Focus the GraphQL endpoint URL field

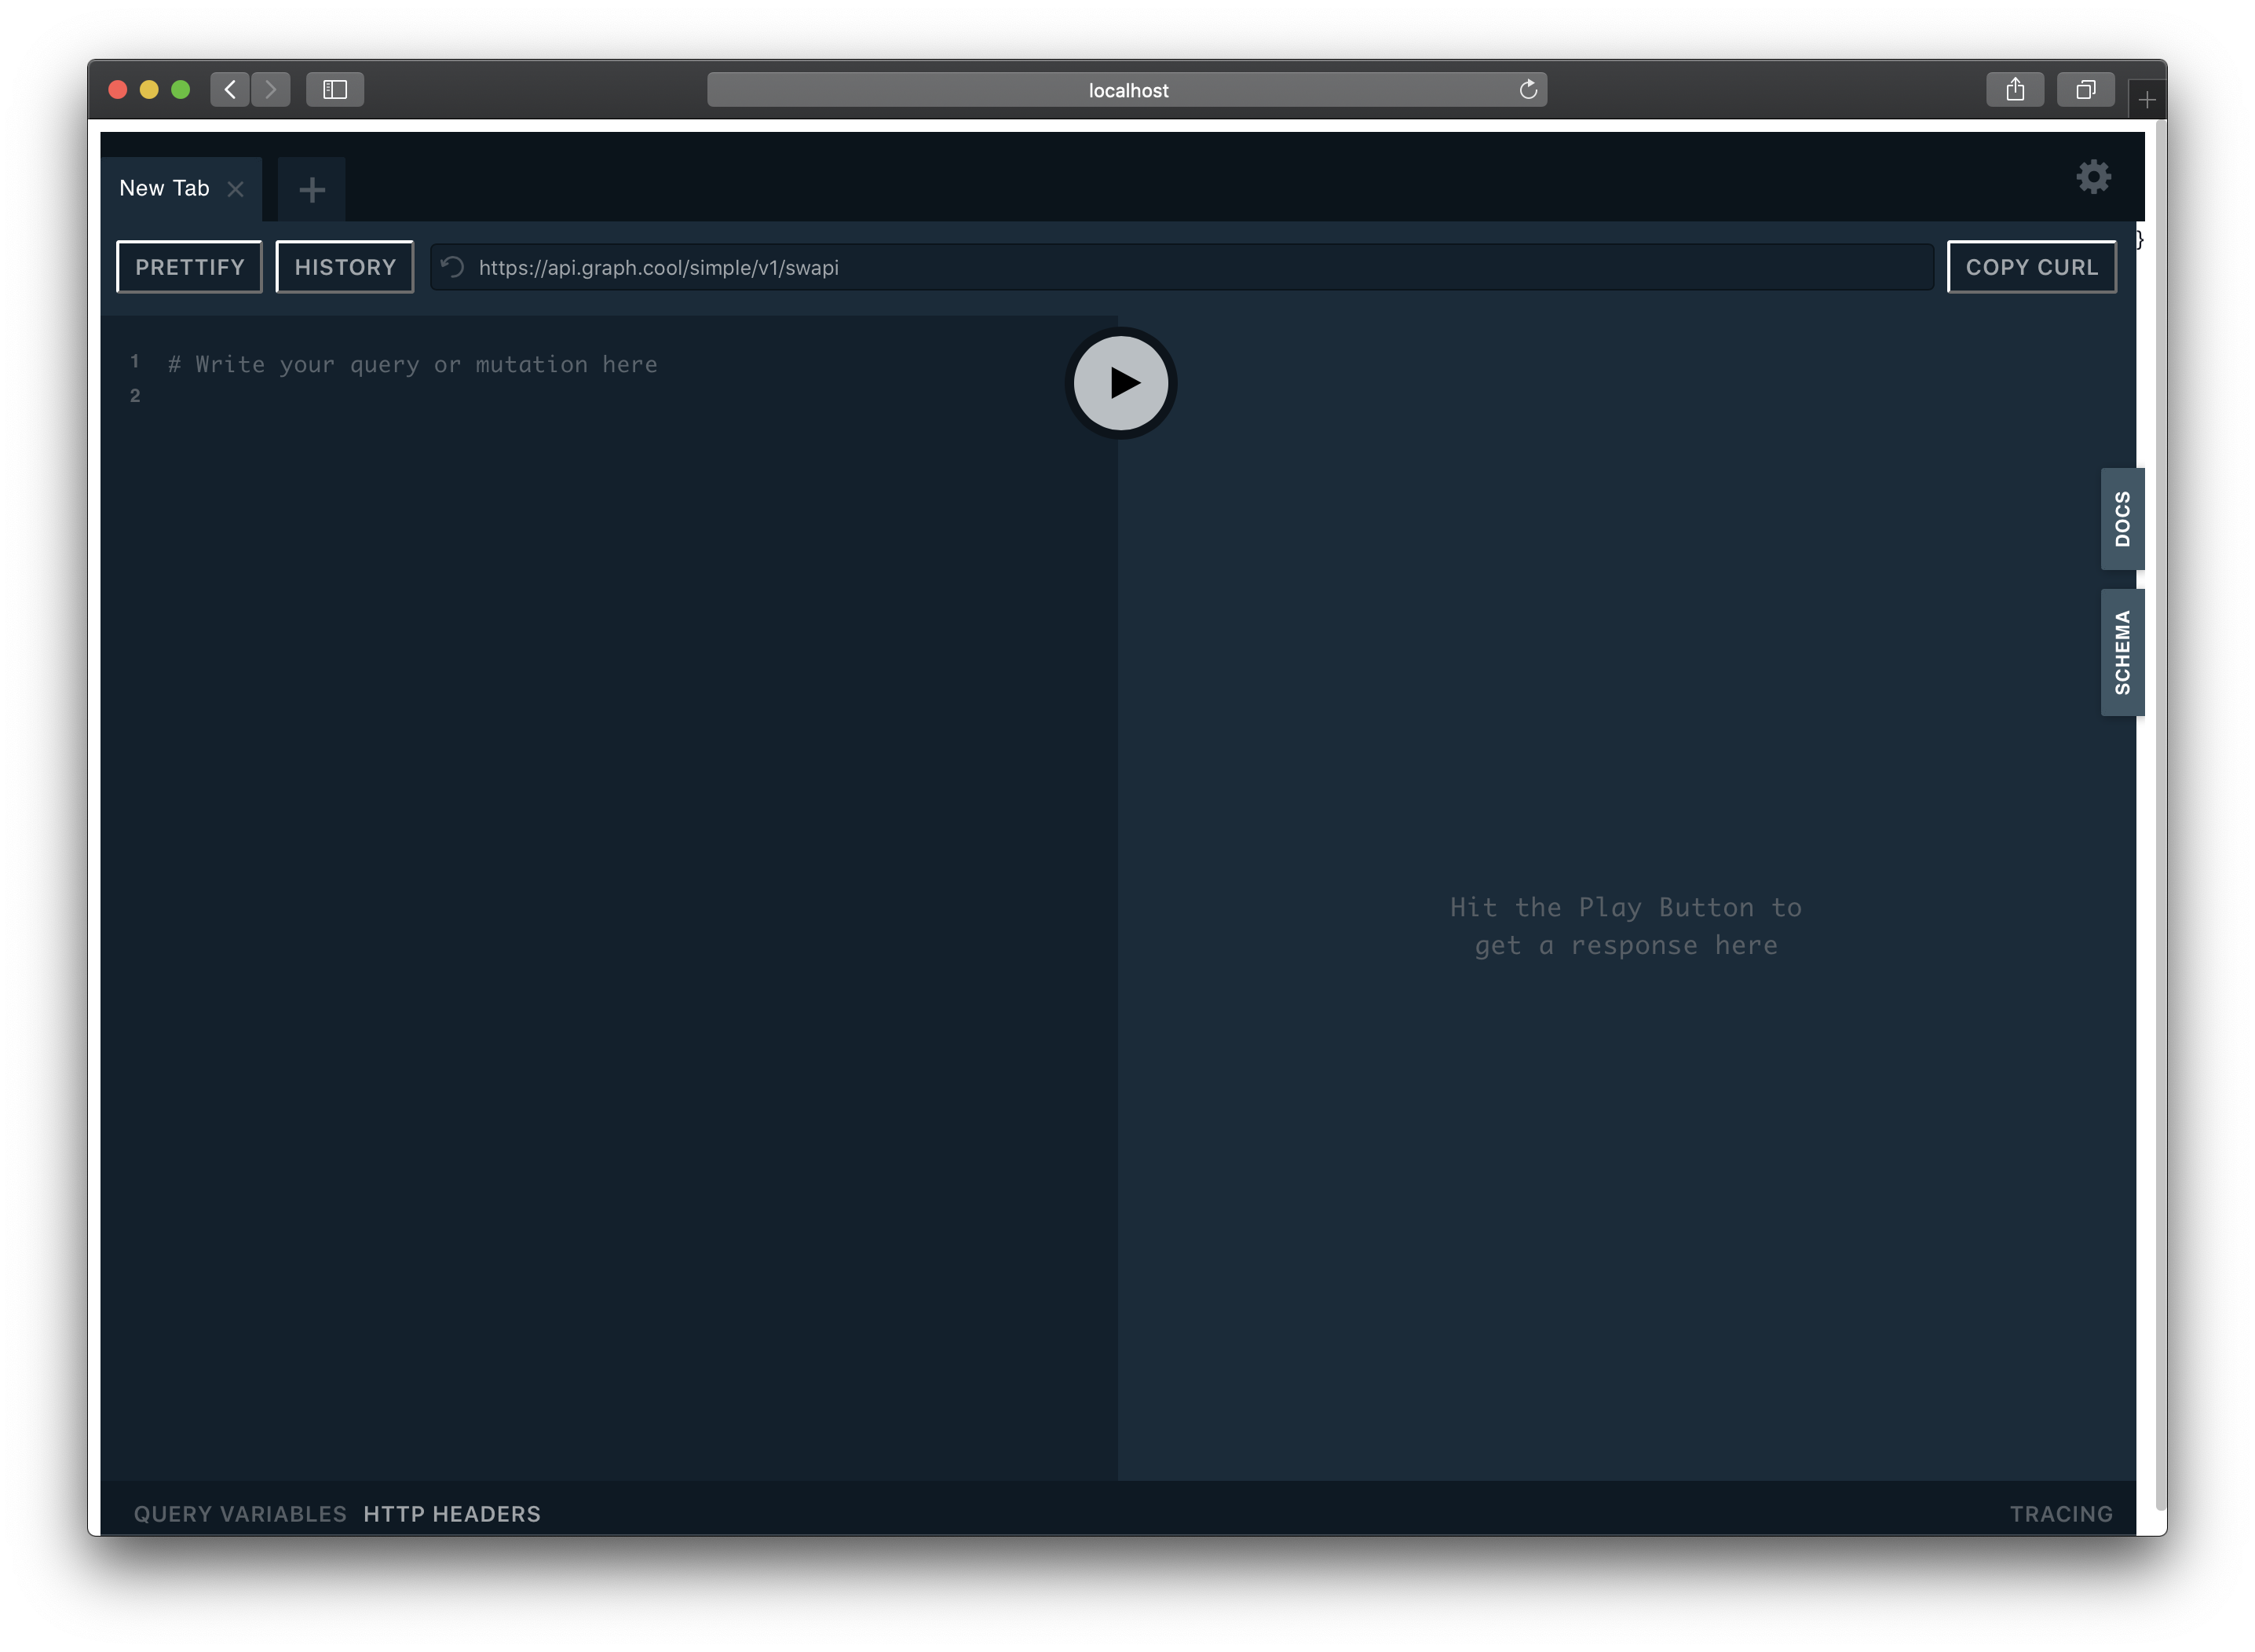pos(1182,267)
